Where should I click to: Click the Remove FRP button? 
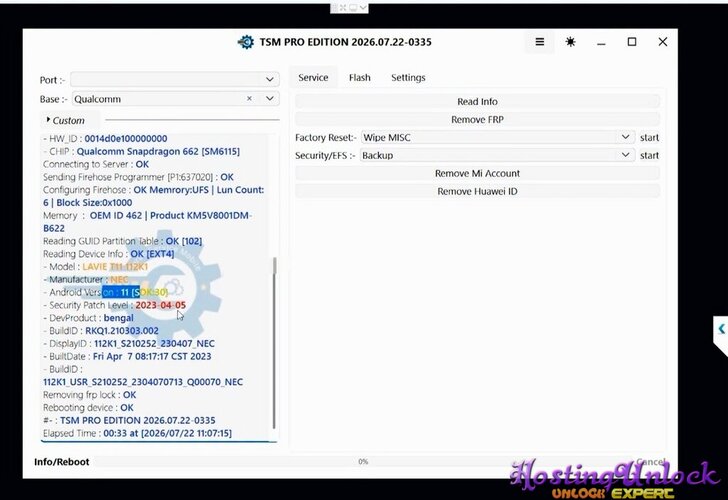pyautogui.click(x=477, y=119)
